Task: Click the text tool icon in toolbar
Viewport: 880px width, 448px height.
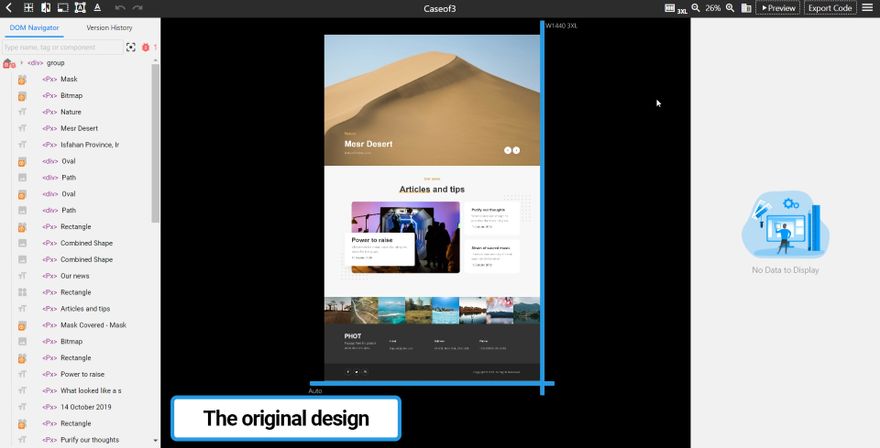Action: 97,8
